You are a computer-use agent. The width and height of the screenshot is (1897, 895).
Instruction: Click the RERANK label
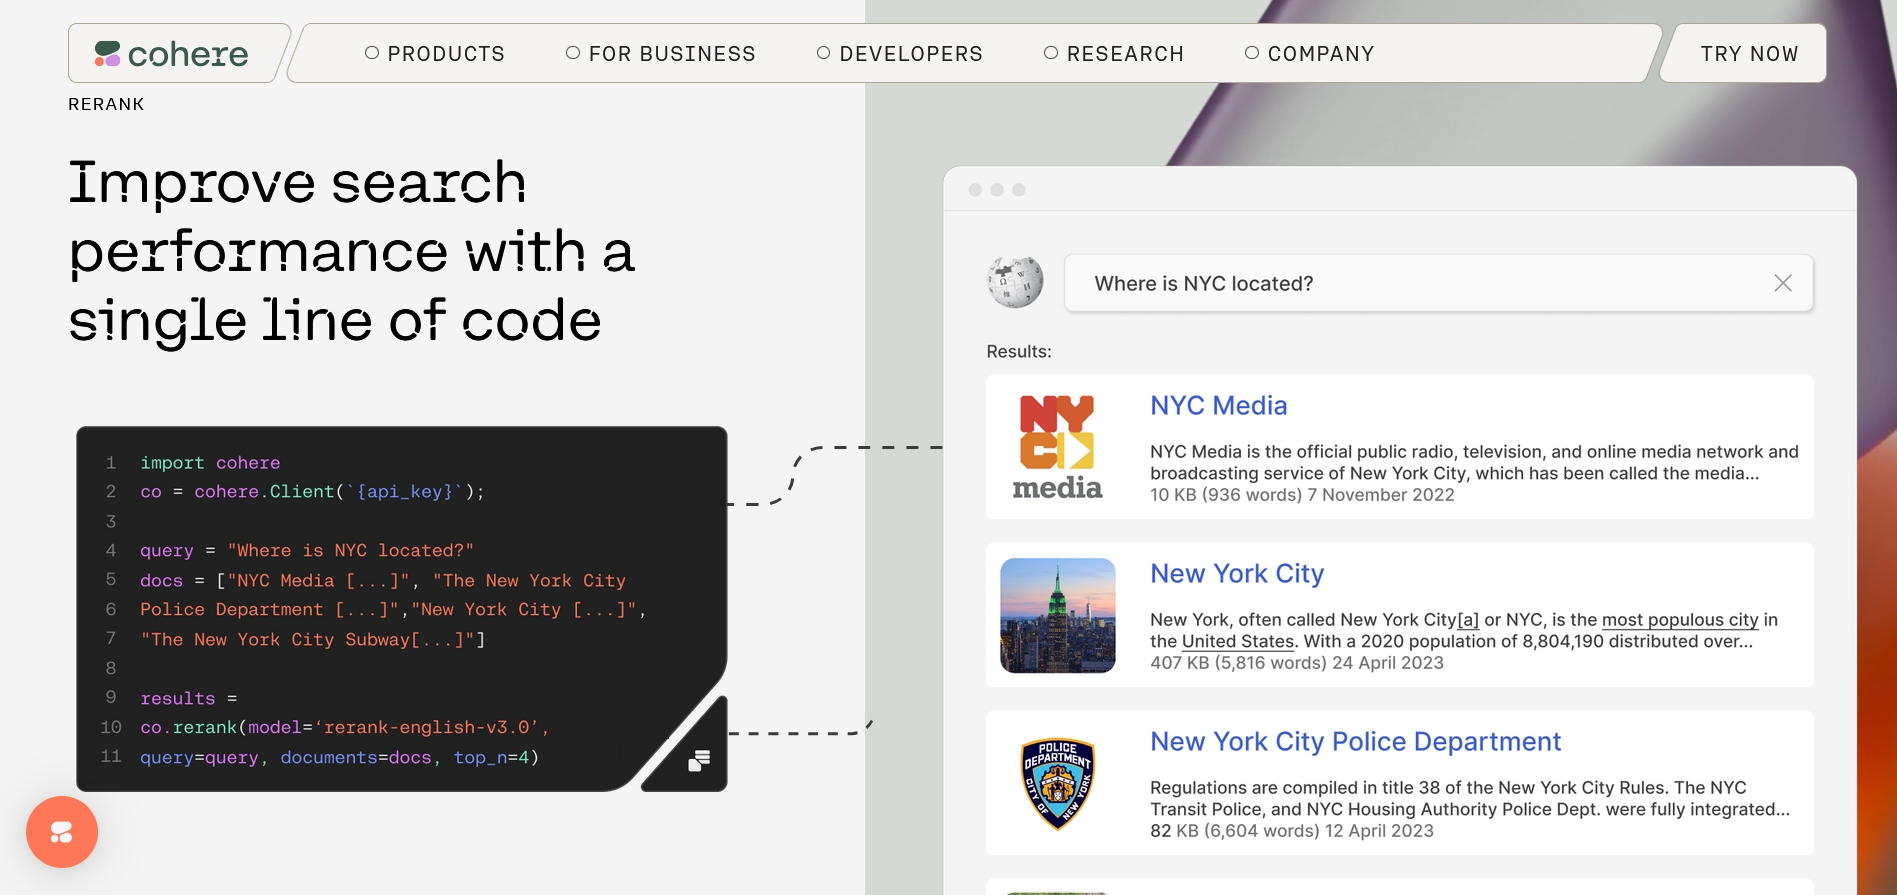point(106,104)
